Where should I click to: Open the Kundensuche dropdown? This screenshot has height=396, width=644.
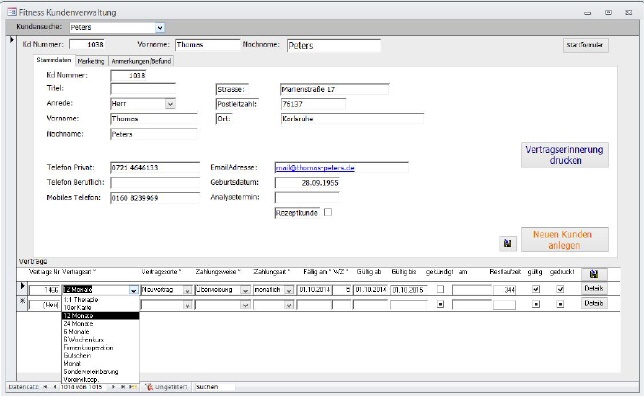tap(160, 28)
